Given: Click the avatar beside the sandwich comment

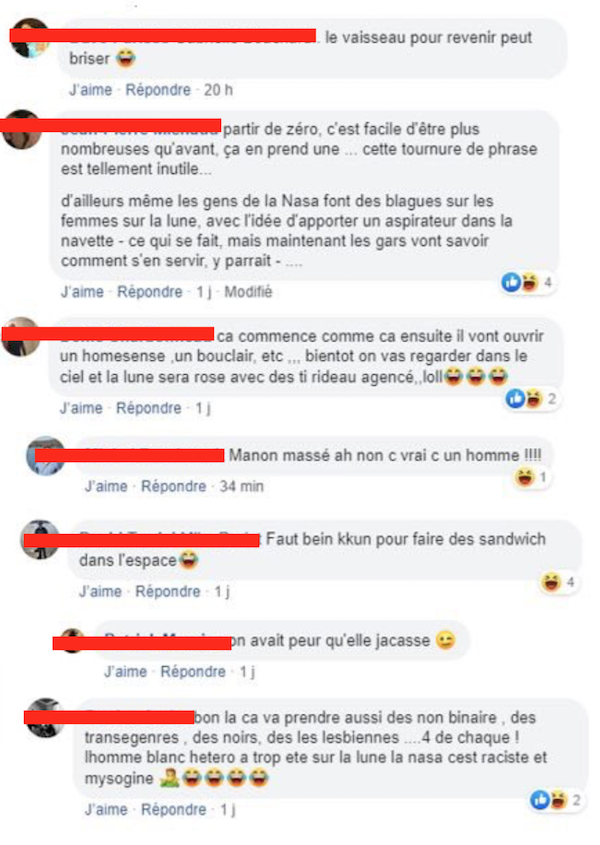Looking at the screenshot, I should point(40,540).
